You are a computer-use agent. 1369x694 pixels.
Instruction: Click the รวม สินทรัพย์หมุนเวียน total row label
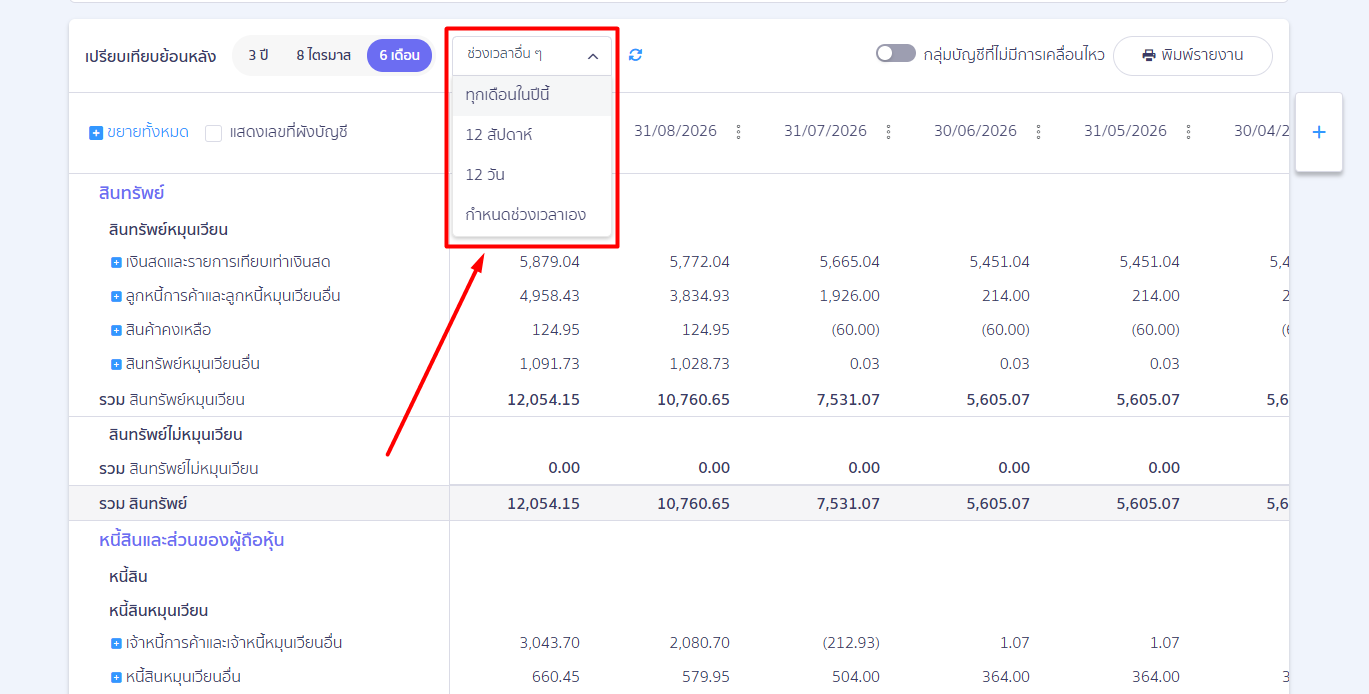point(172,400)
